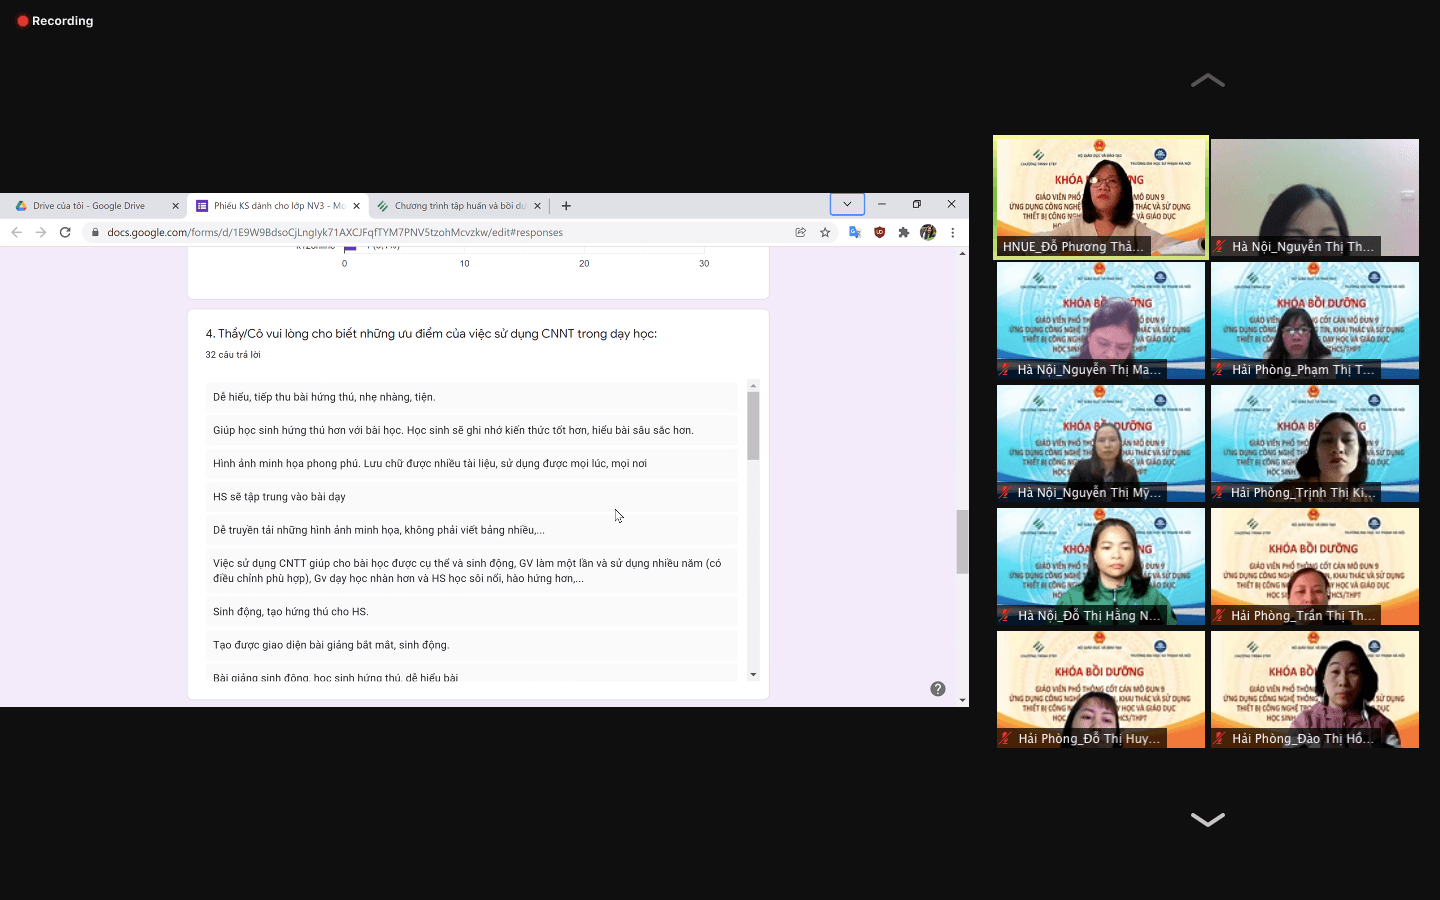This screenshot has width=1440, height=900.
Task: Select Hải Phòng_Trần Thị Th... video tile
Action: [1315, 566]
